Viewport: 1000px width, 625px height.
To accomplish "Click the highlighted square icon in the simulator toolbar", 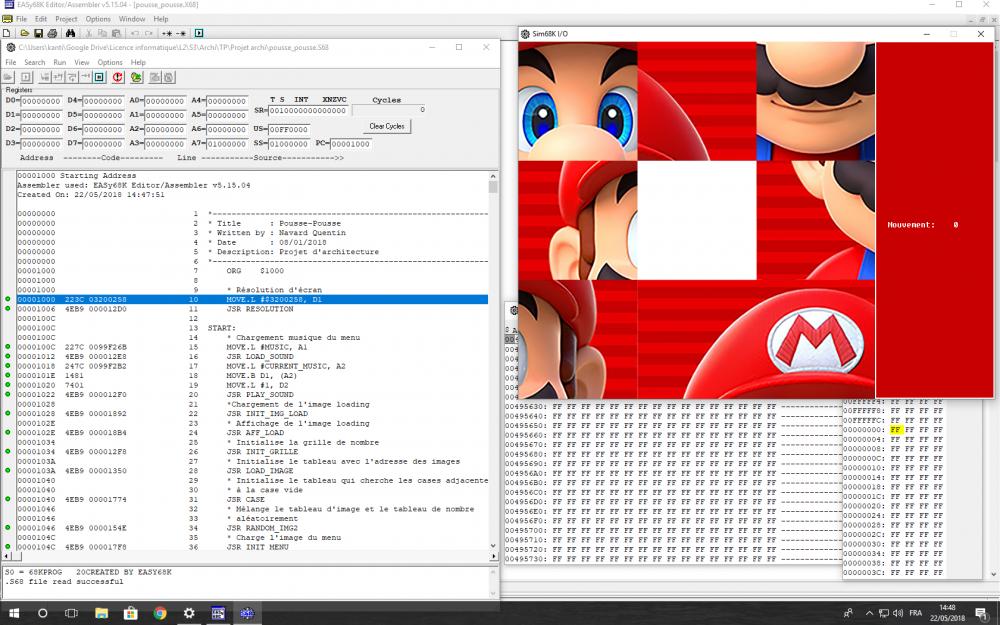I will tap(99, 77).
